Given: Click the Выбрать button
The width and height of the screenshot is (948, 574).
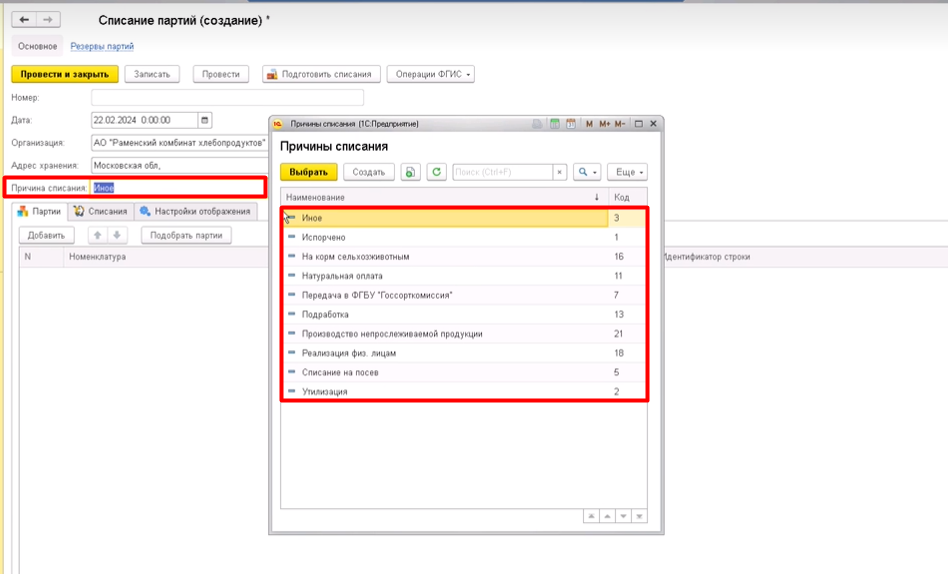Looking at the screenshot, I should [x=308, y=172].
